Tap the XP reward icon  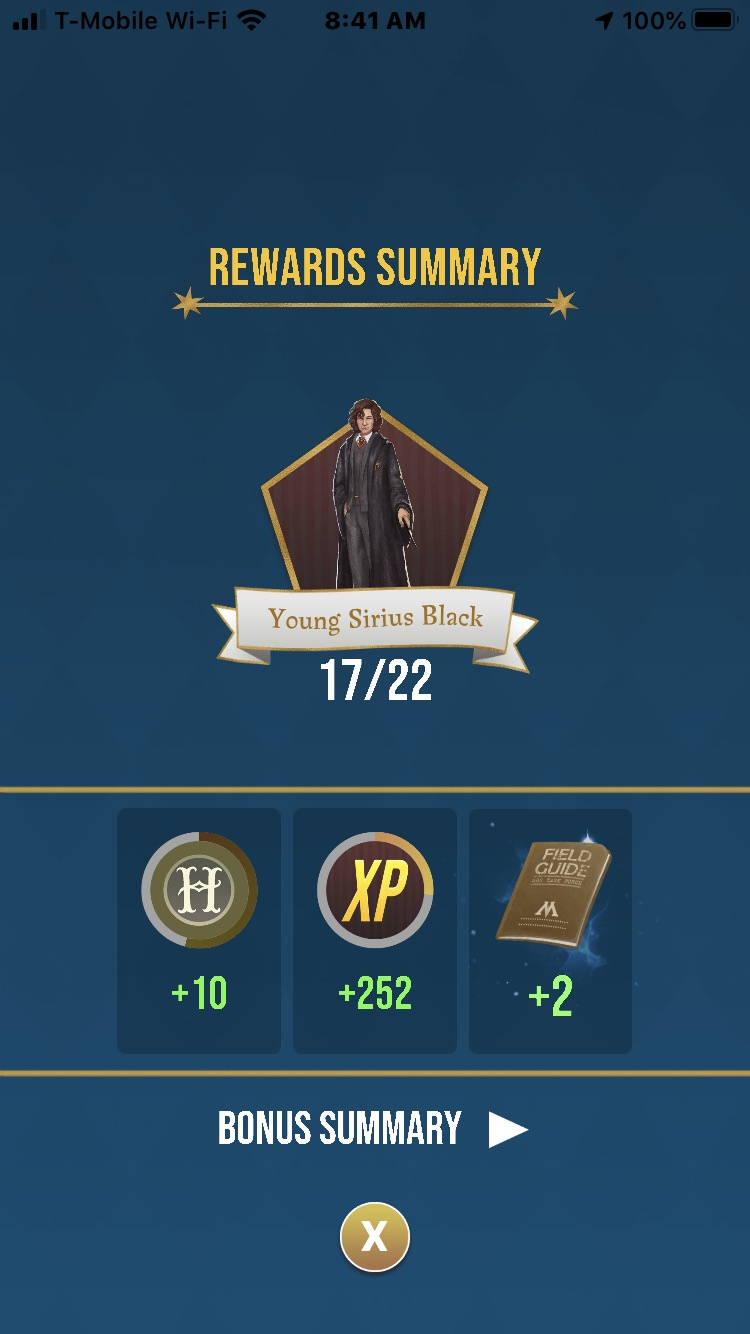click(x=375, y=890)
